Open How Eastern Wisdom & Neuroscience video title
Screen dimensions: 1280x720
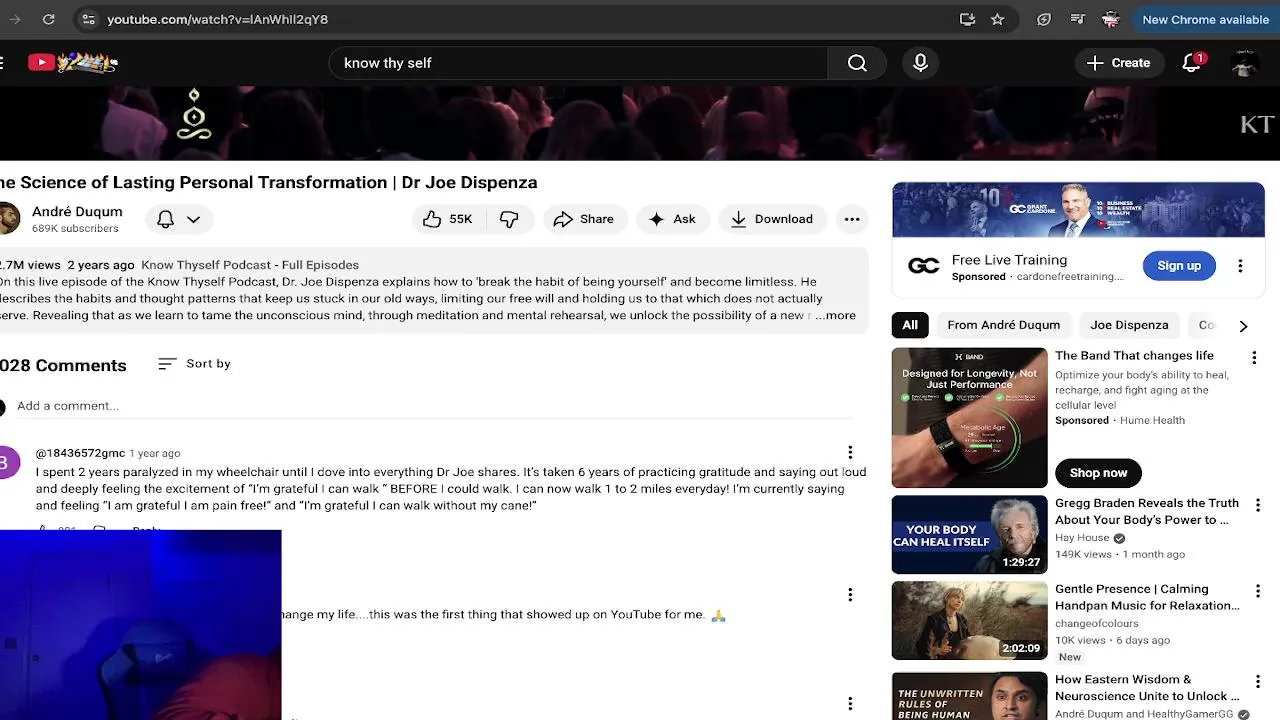1147,688
